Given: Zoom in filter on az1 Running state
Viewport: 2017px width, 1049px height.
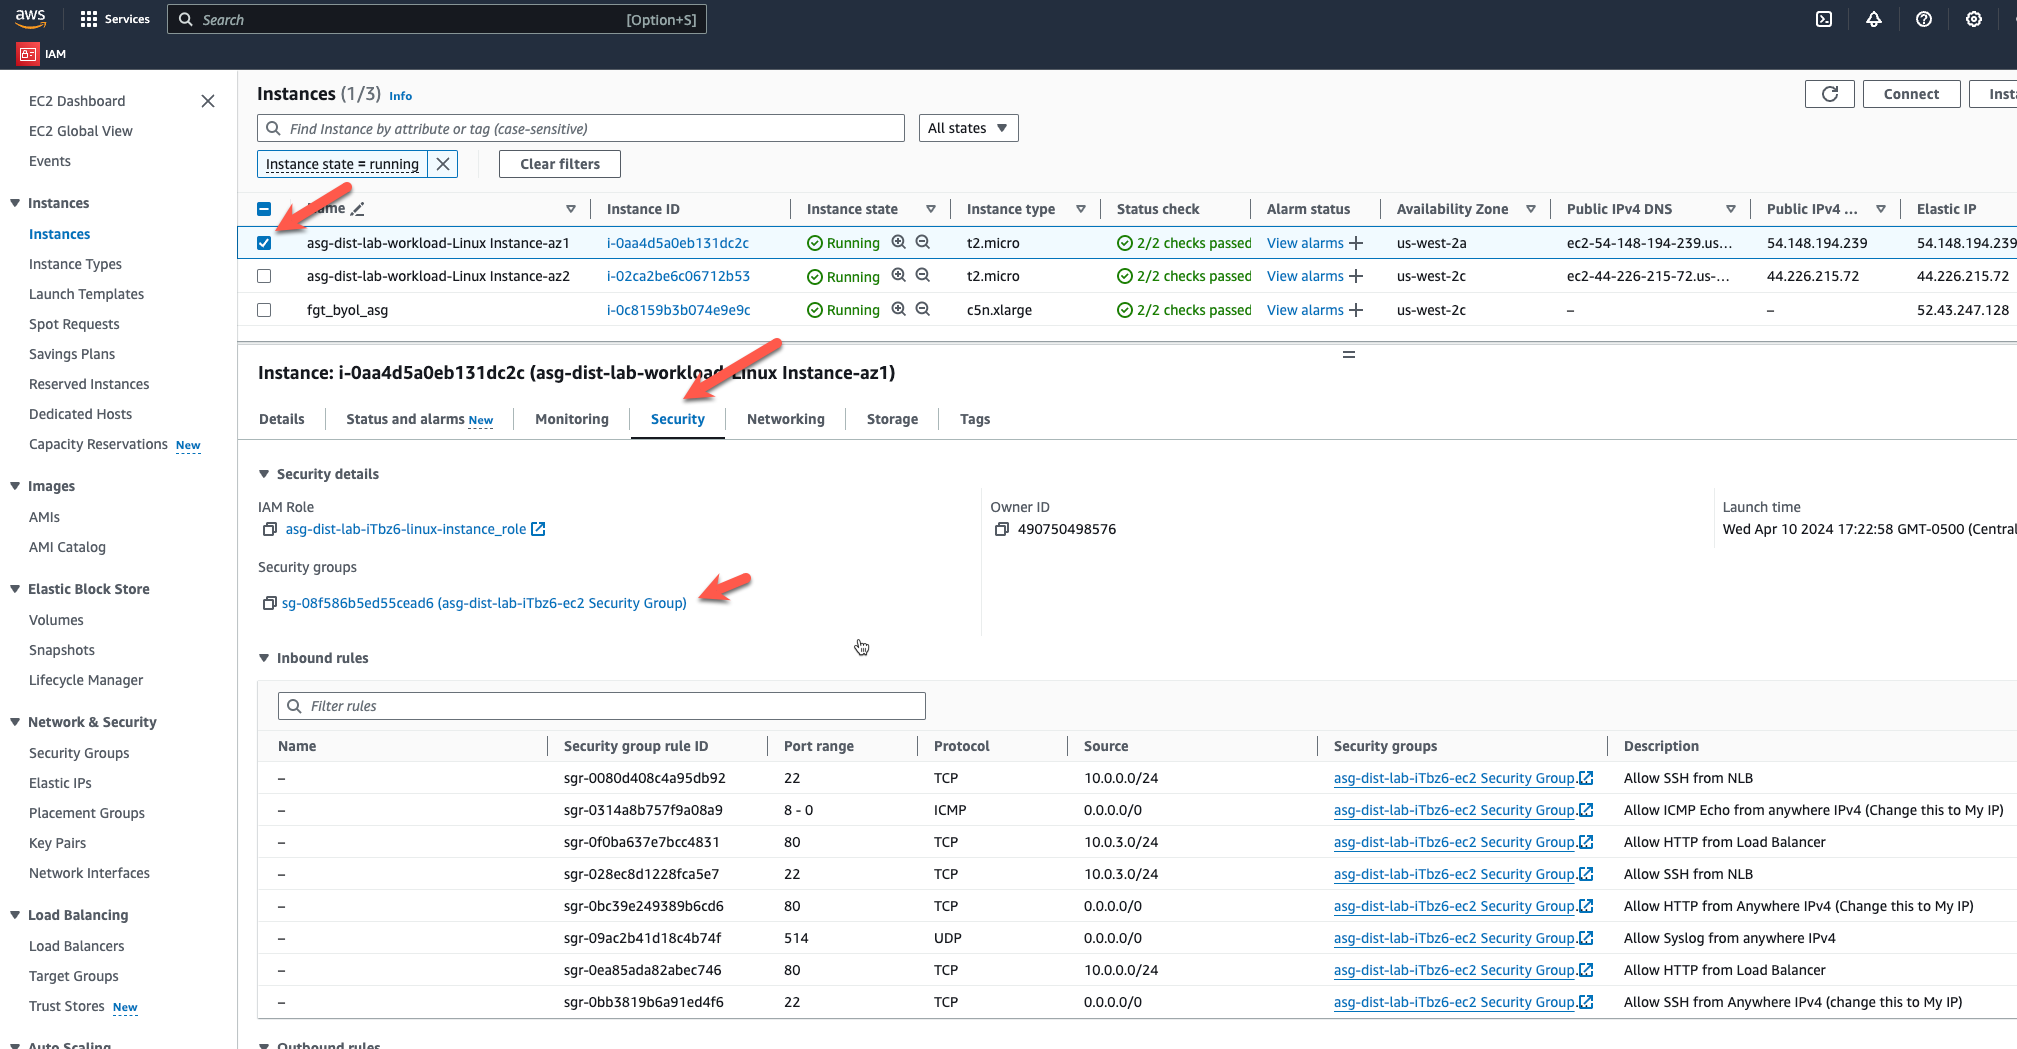Looking at the screenshot, I should 899,242.
